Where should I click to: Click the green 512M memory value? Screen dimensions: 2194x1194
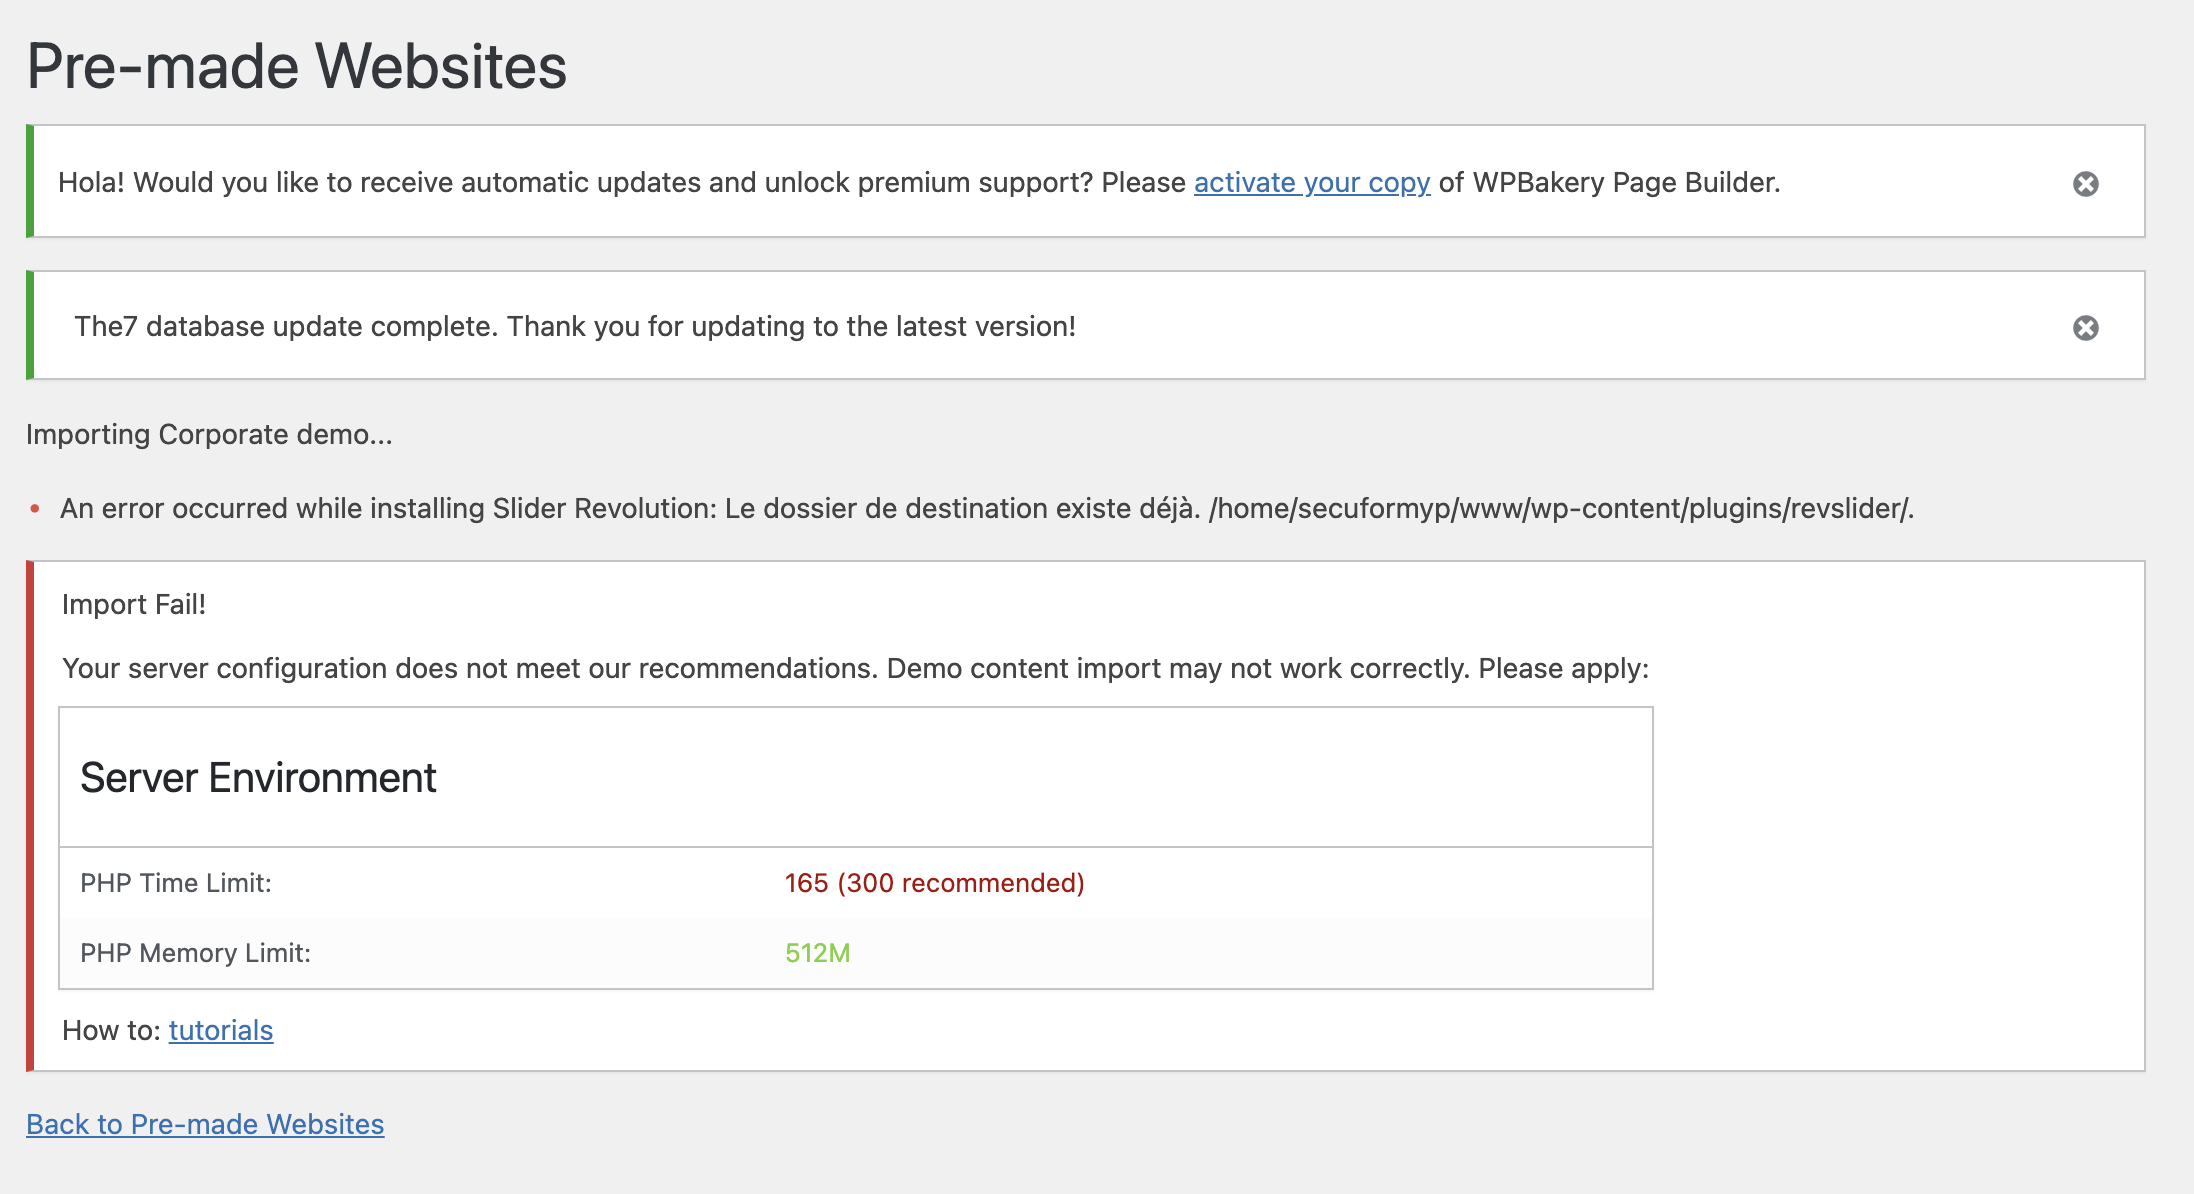[x=817, y=953]
